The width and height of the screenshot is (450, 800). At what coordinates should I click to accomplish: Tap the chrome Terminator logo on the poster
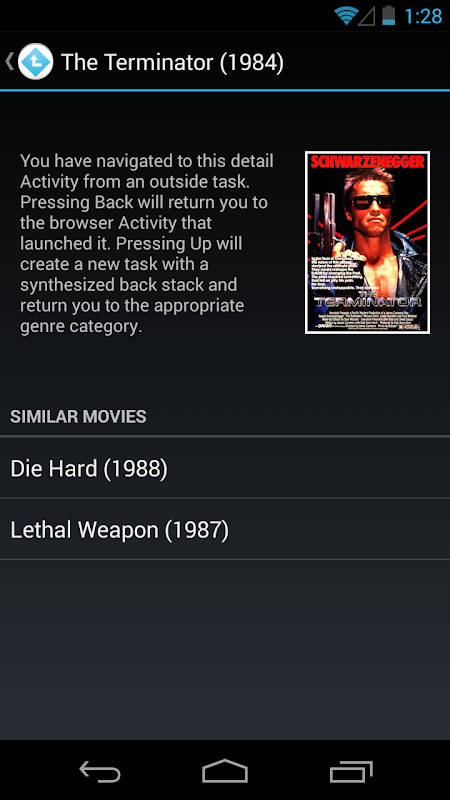[x=367, y=300]
